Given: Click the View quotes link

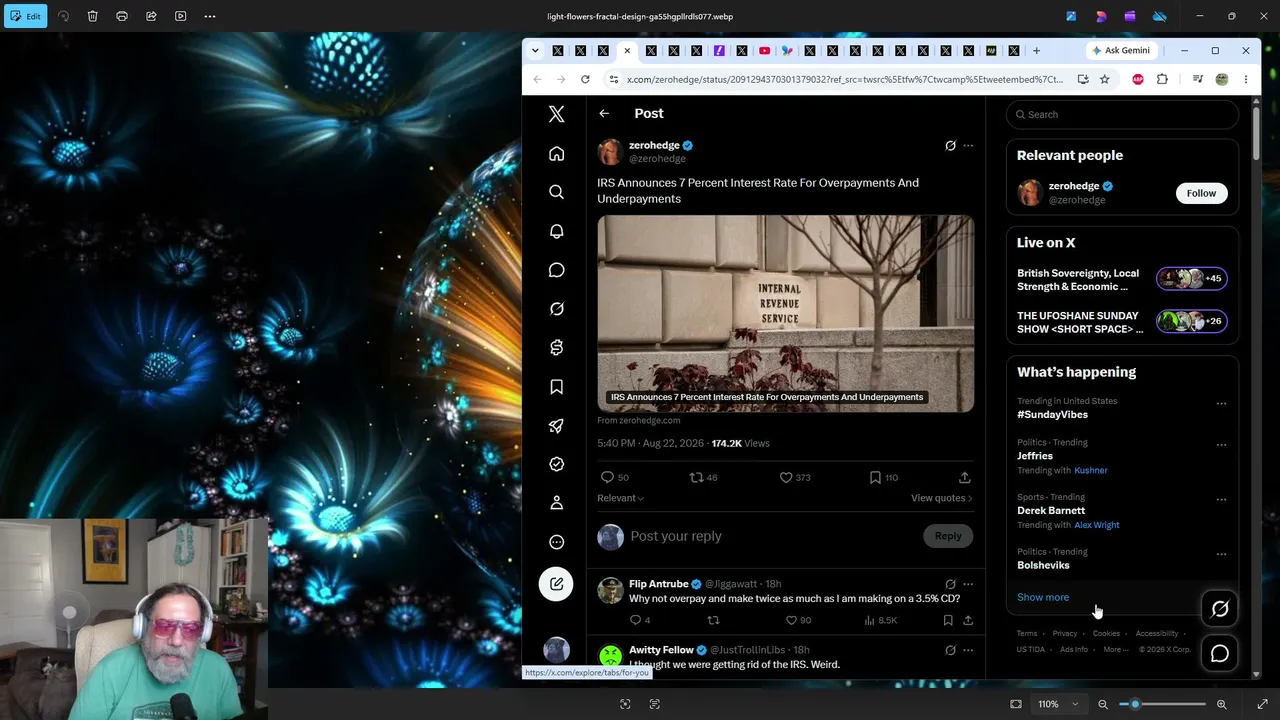Looking at the screenshot, I should tap(941, 498).
